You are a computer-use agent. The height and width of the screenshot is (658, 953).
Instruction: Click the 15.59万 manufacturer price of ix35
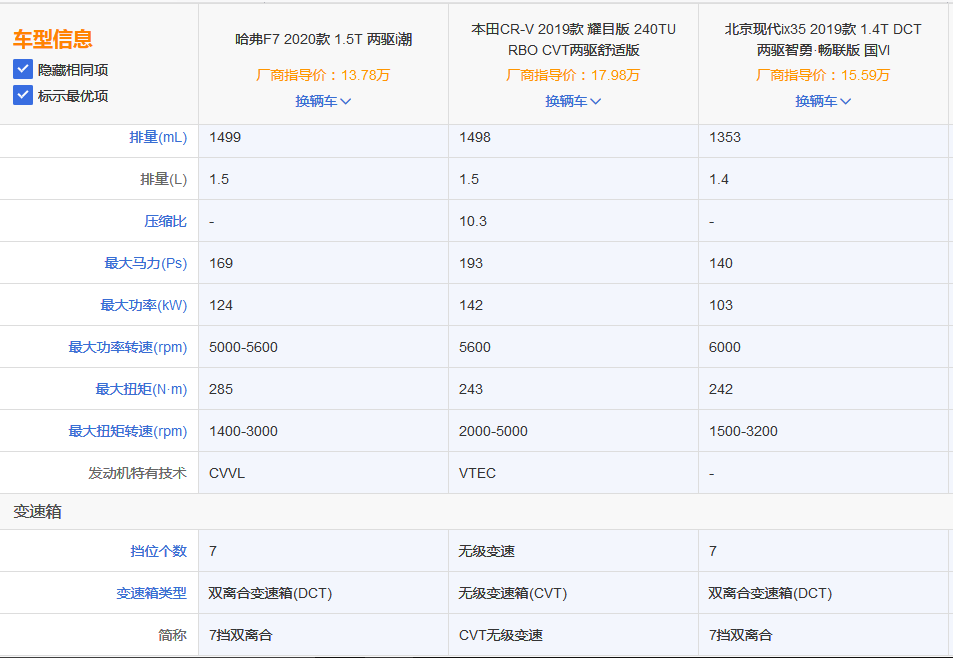point(823,75)
